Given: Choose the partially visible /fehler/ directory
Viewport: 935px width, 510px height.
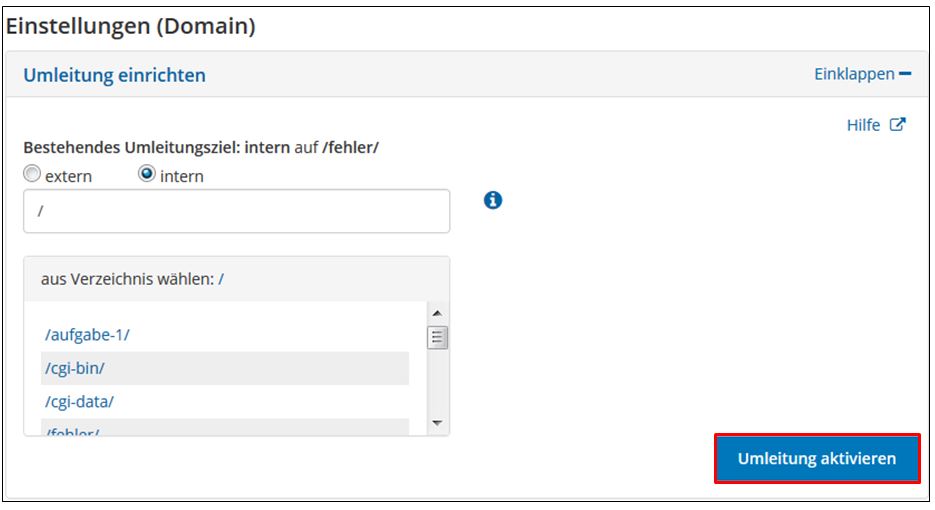Looking at the screenshot, I should pos(72,431).
